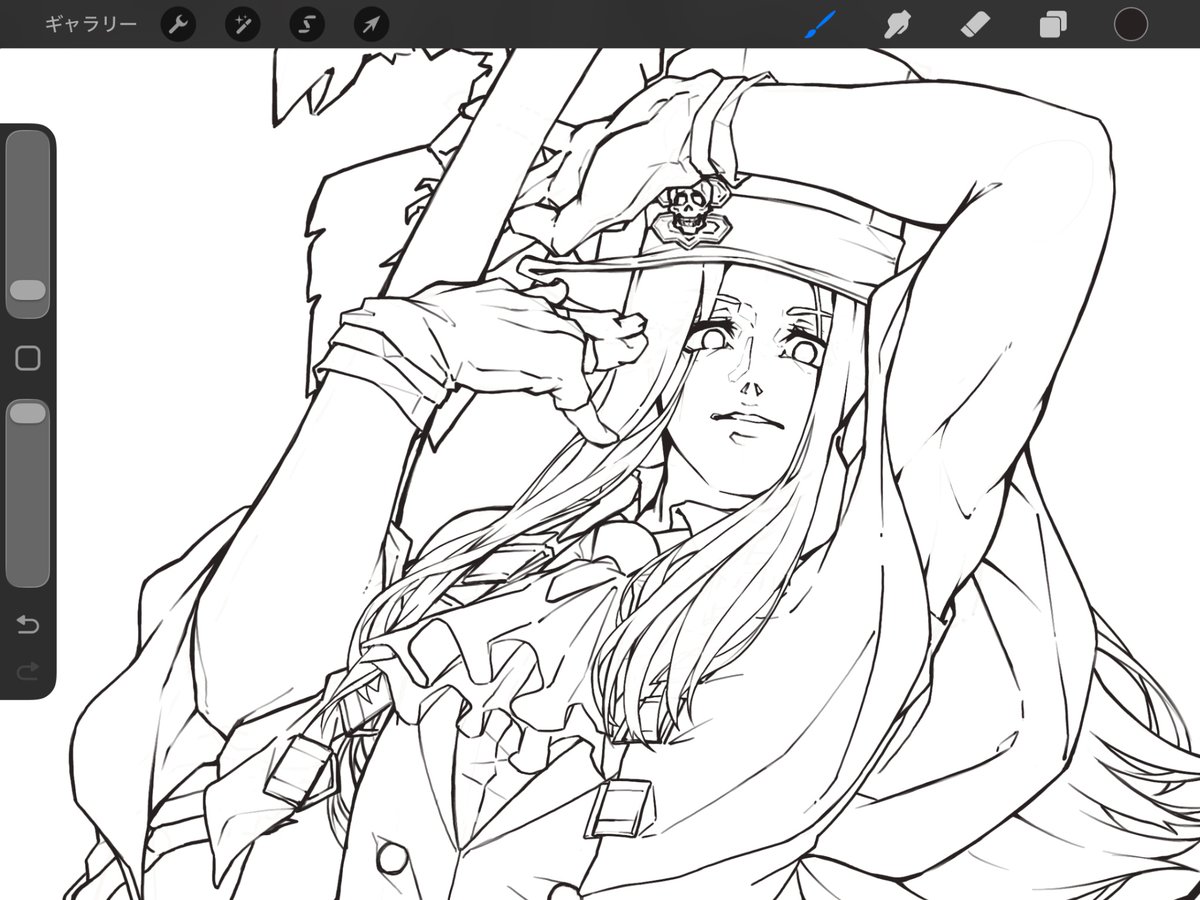This screenshot has width=1200, height=900.
Task: Open the ギャラリー gallery
Action: (91, 24)
